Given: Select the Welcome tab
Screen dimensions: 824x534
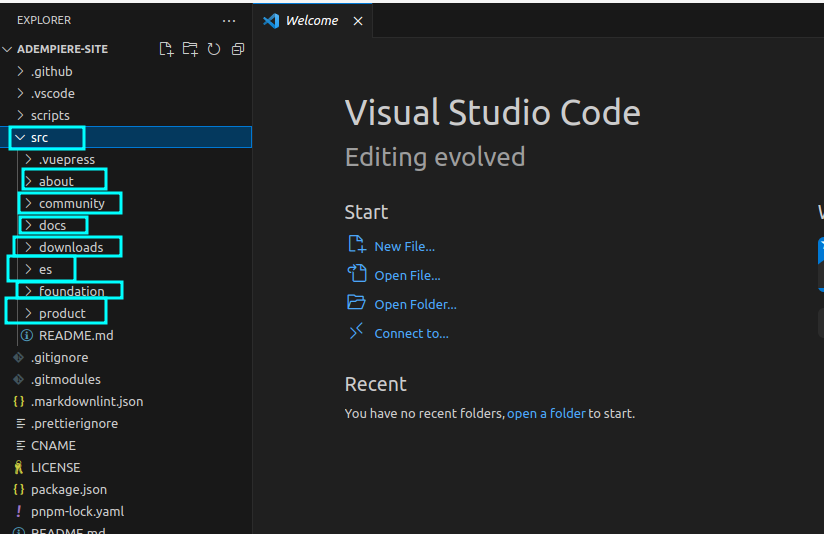Looking at the screenshot, I should coord(313,20).
